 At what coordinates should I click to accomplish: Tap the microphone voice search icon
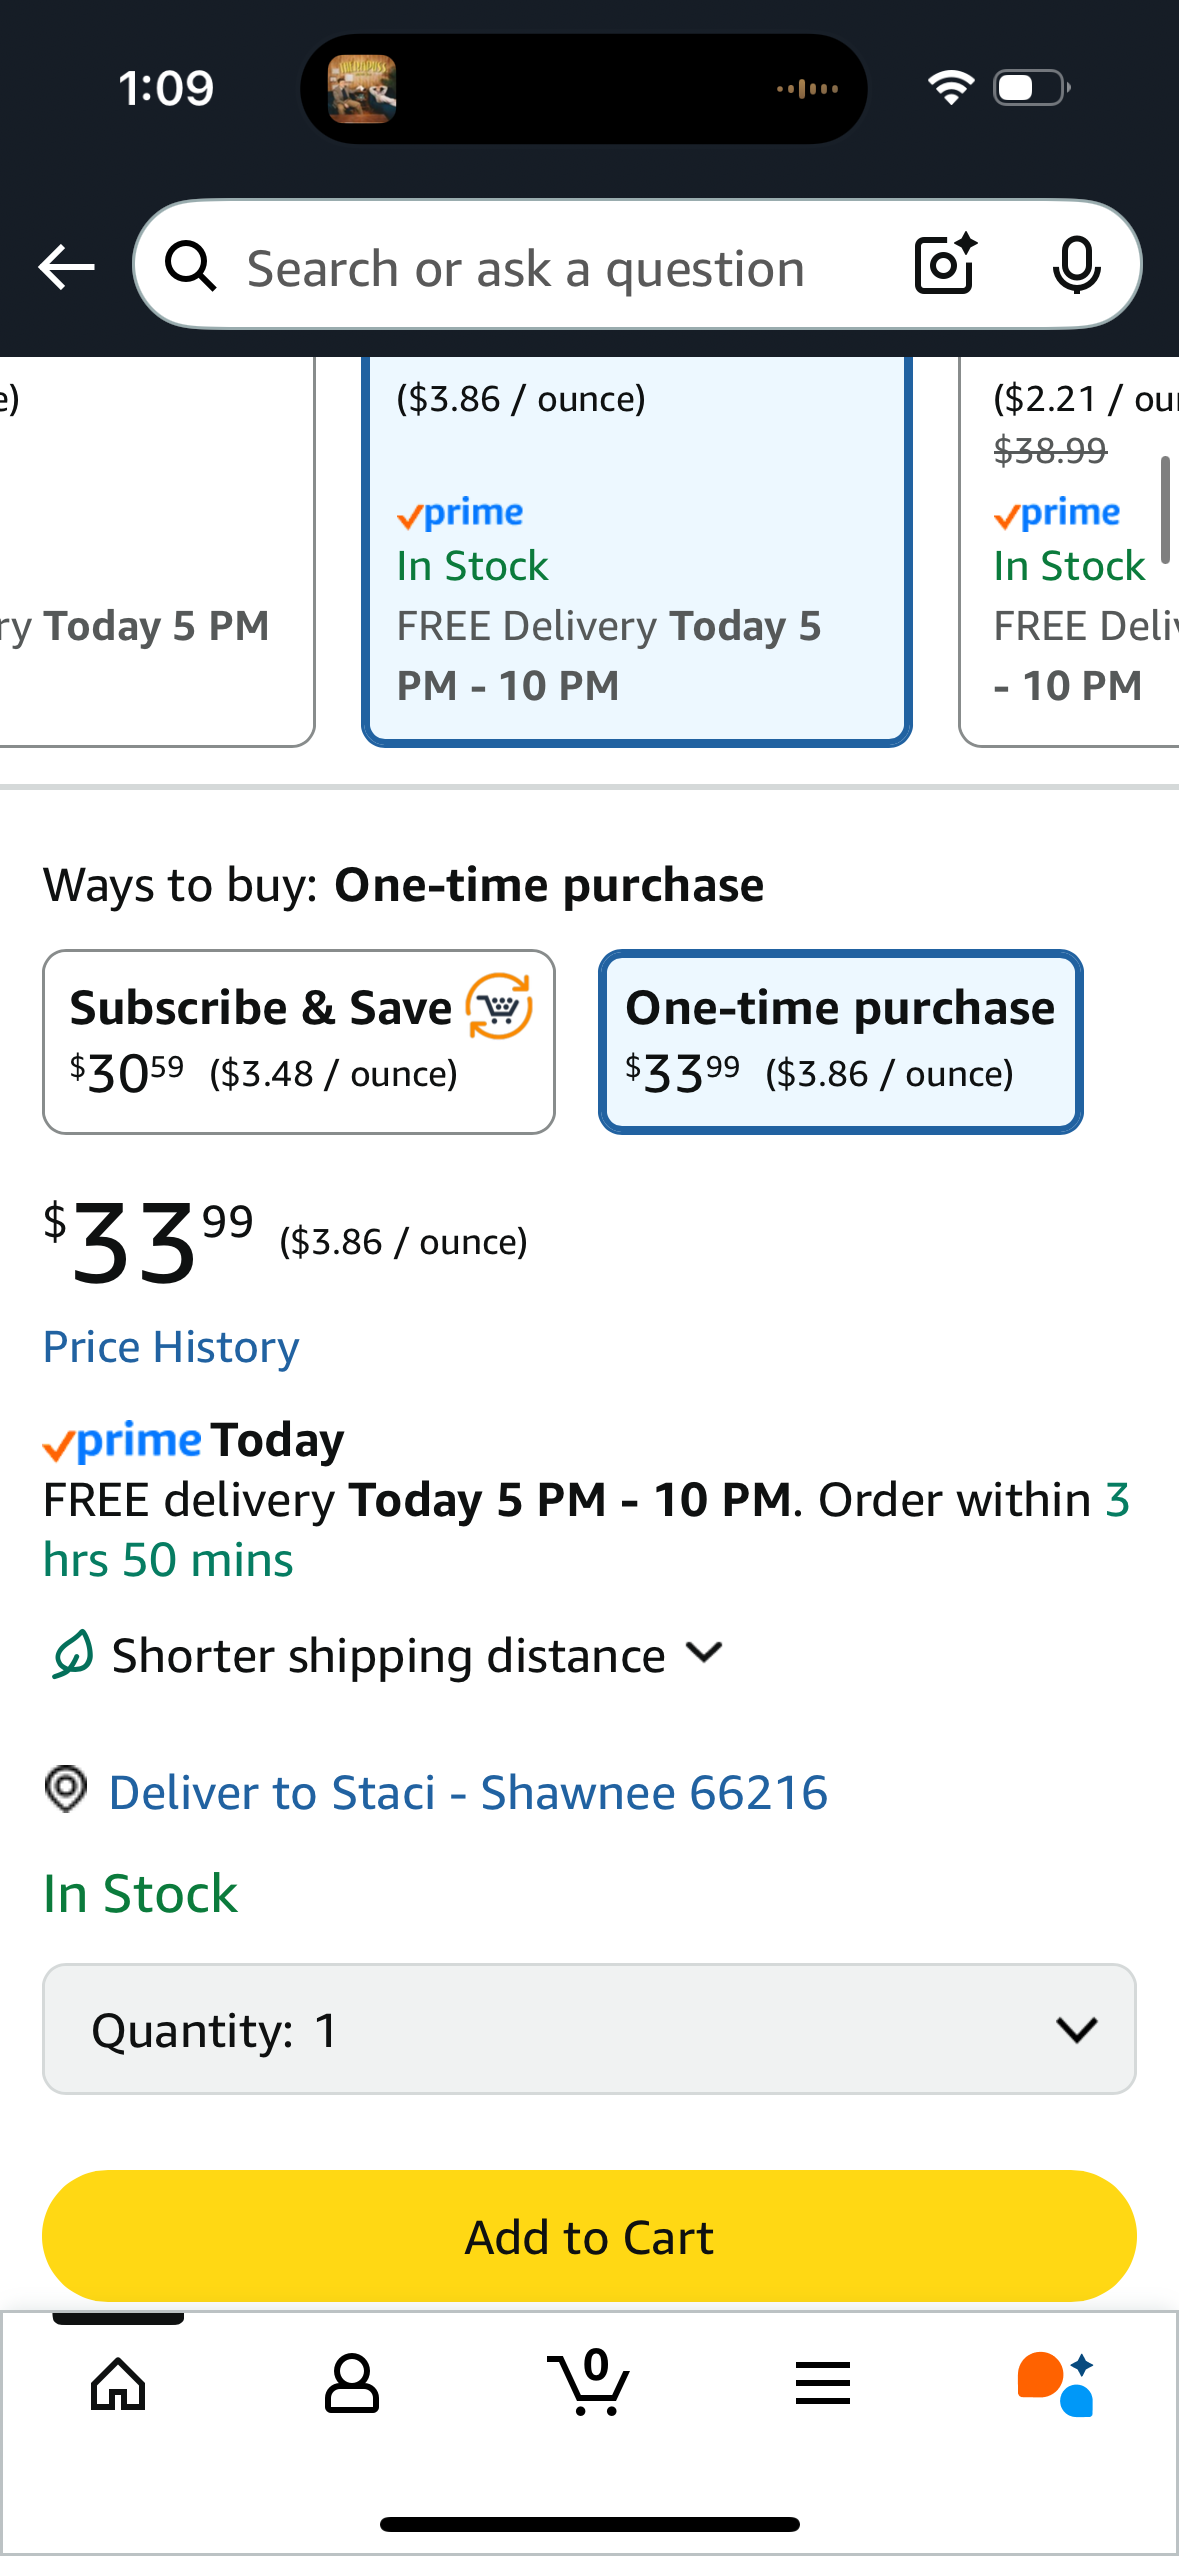point(1076,265)
